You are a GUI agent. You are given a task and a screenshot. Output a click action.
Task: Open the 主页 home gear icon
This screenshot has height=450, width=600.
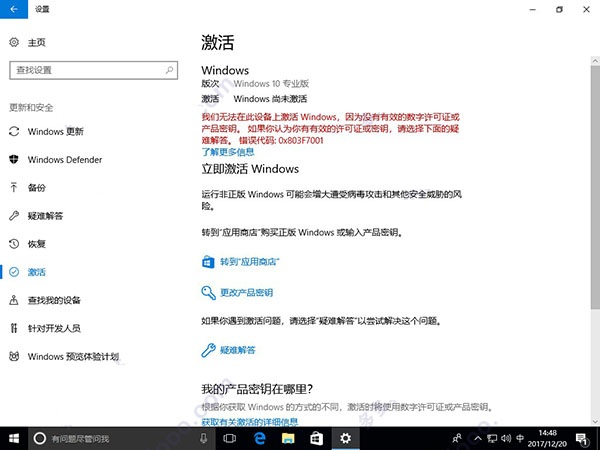[14, 42]
